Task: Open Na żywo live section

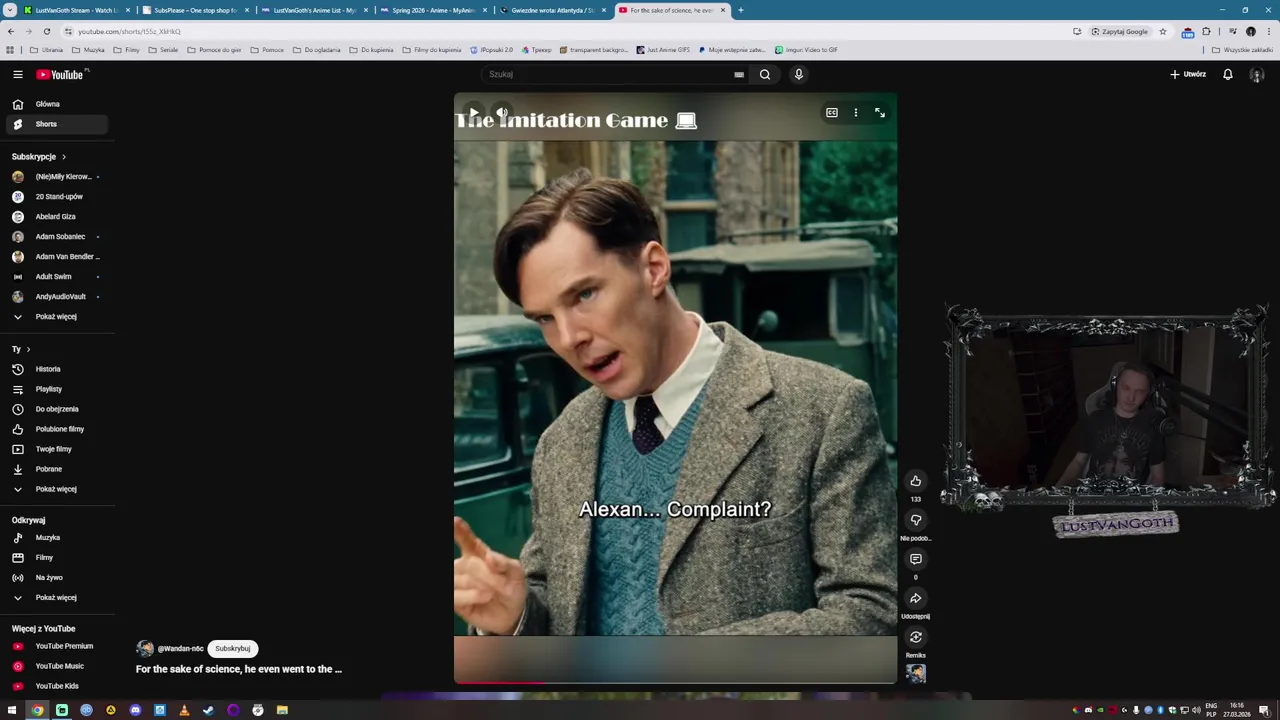Action: tap(57, 578)
